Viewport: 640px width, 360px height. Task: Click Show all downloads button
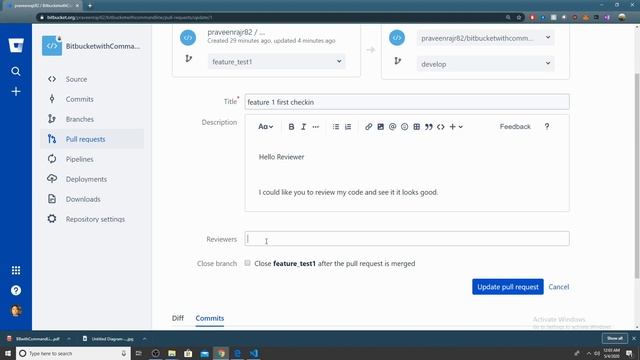(615, 338)
